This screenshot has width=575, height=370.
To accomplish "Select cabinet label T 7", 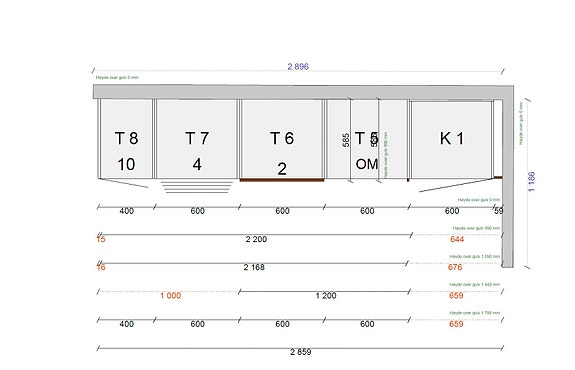I will click(197, 138).
